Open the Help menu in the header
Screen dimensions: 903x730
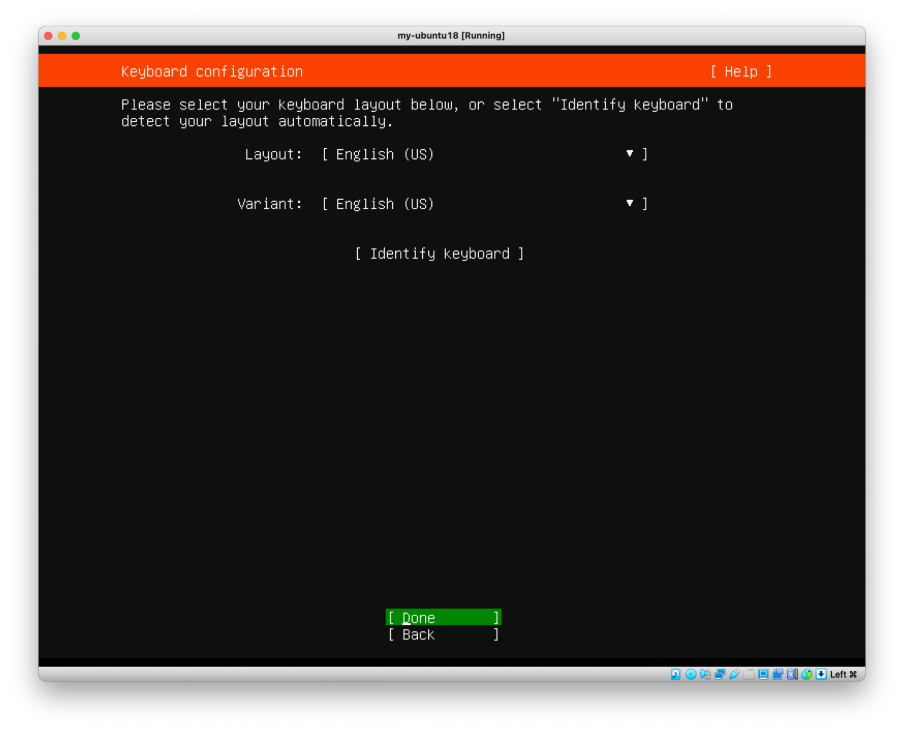tap(741, 71)
